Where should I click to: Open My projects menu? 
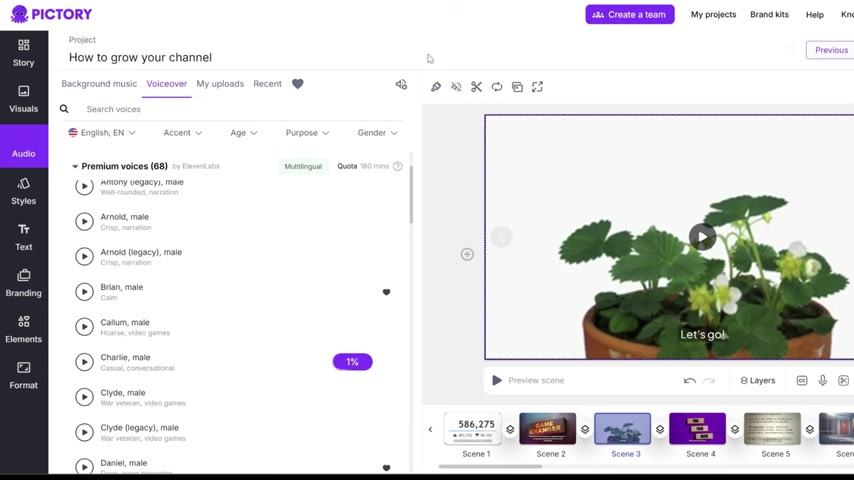coord(713,15)
